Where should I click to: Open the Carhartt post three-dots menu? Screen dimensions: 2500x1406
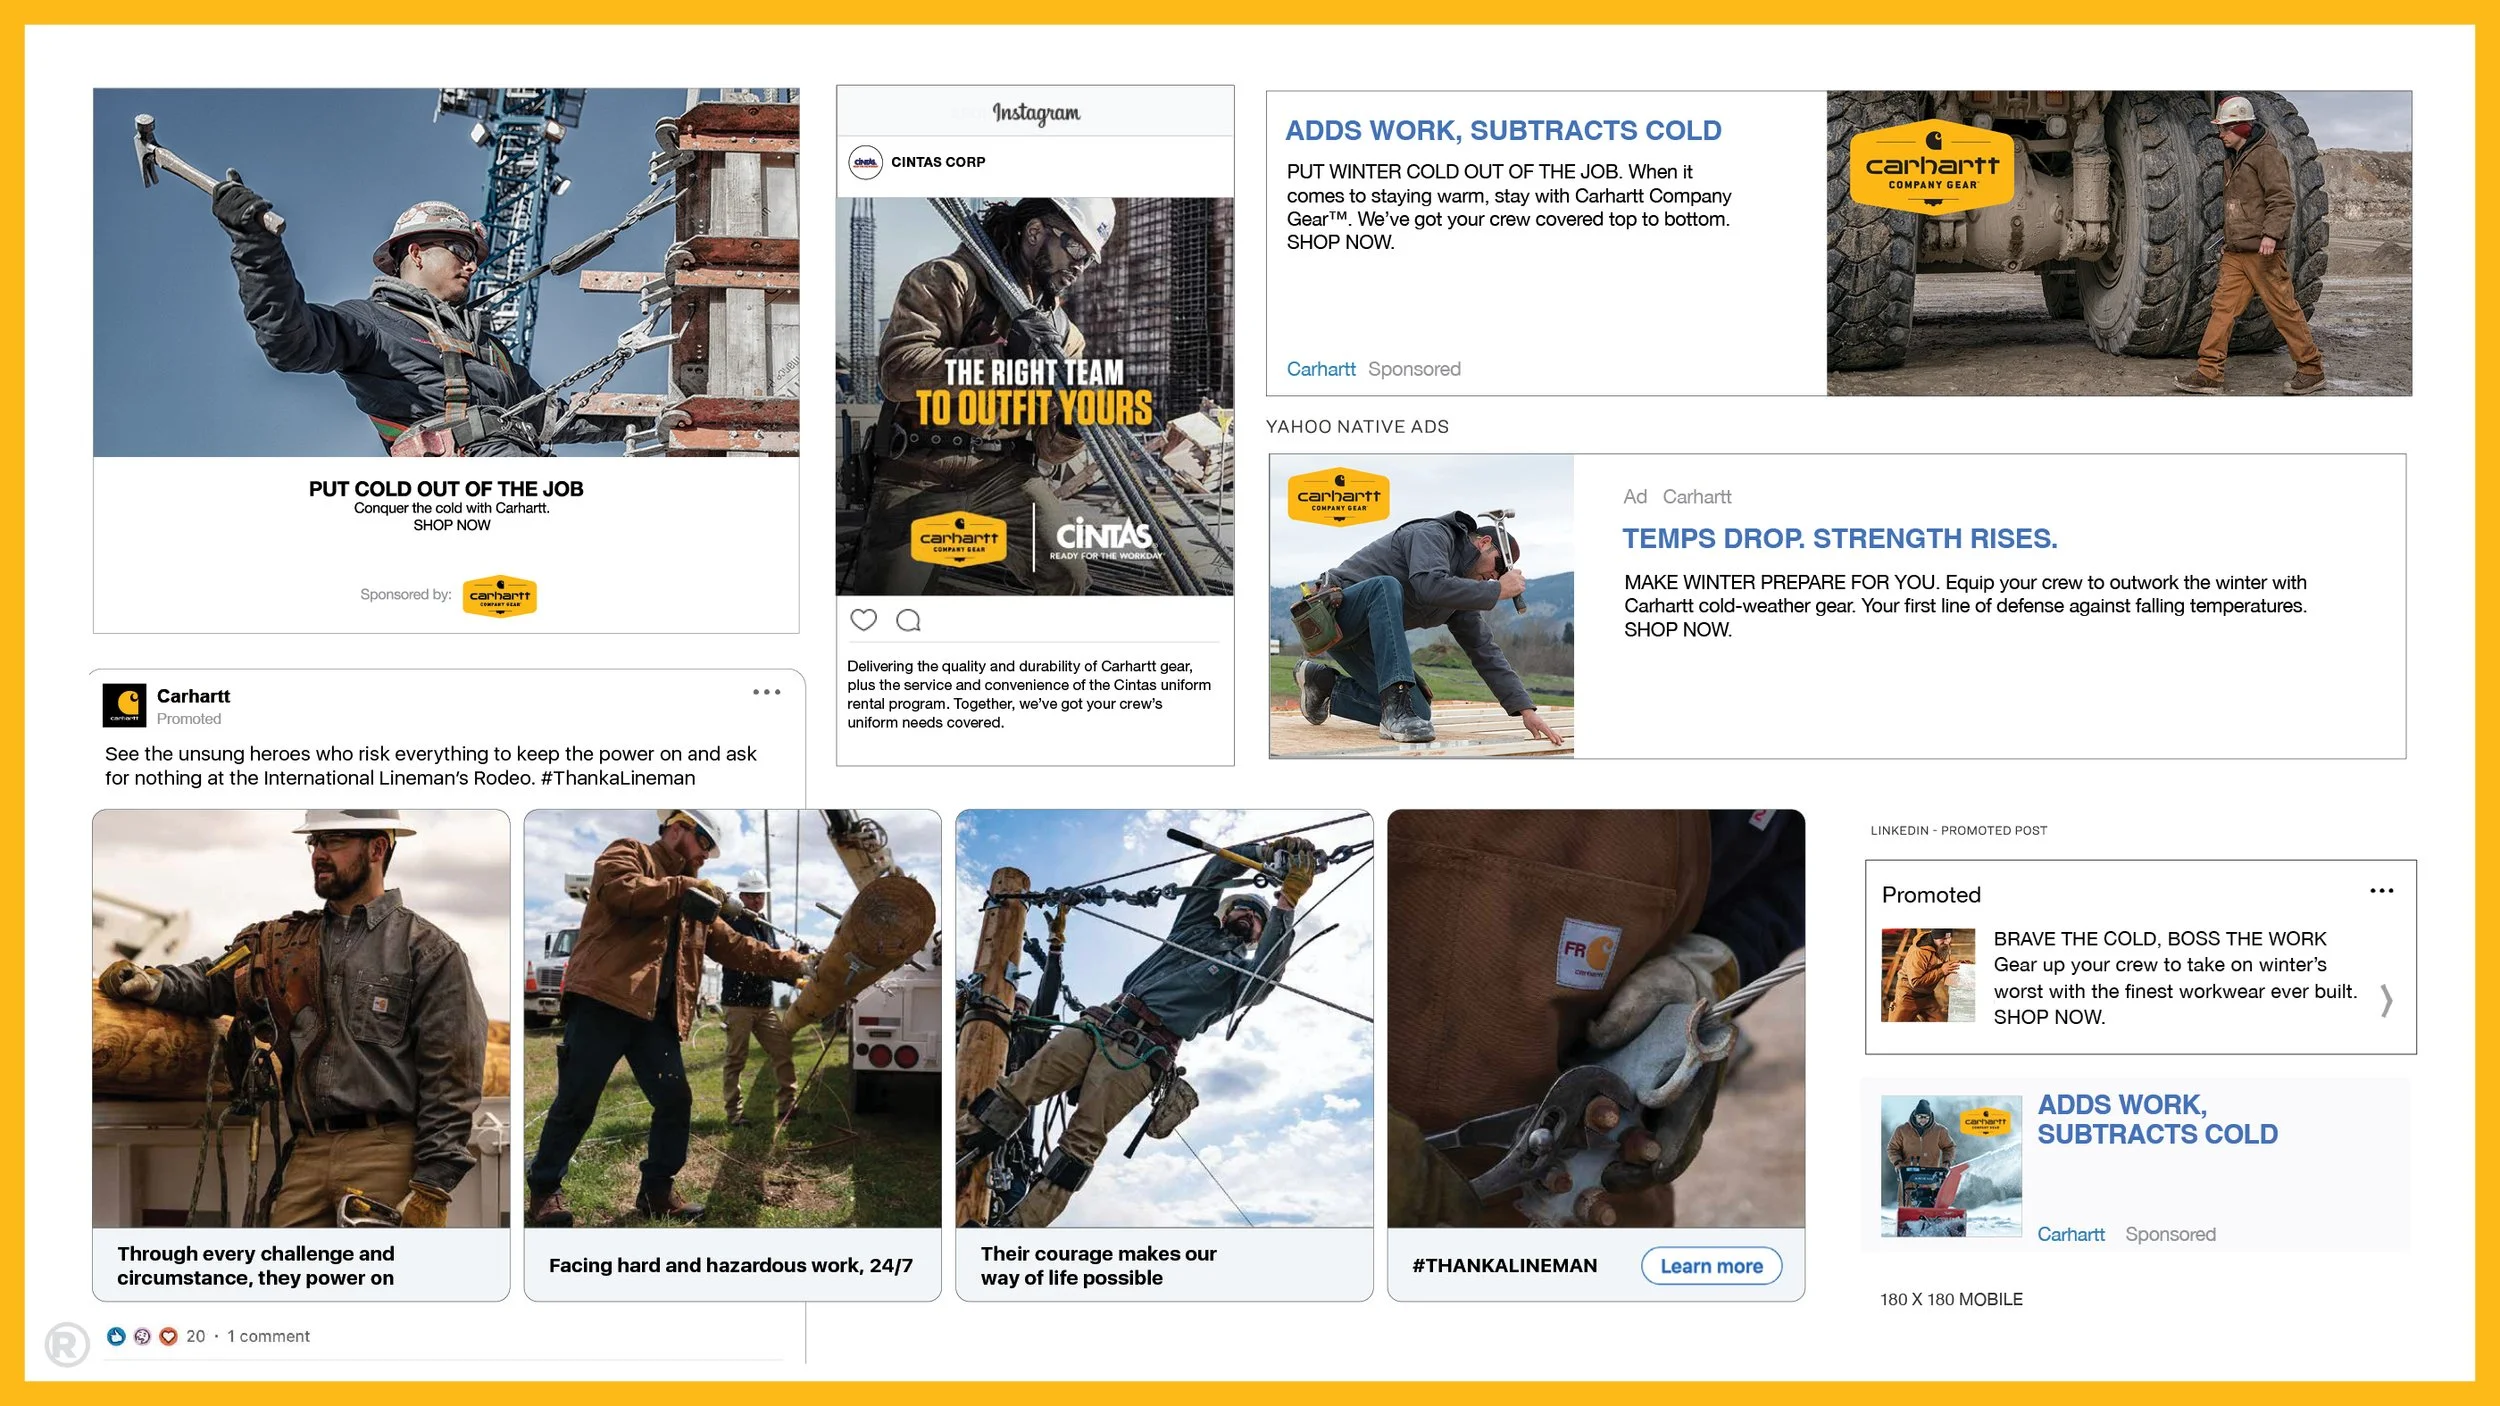pyautogui.click(x=766, y=692)
